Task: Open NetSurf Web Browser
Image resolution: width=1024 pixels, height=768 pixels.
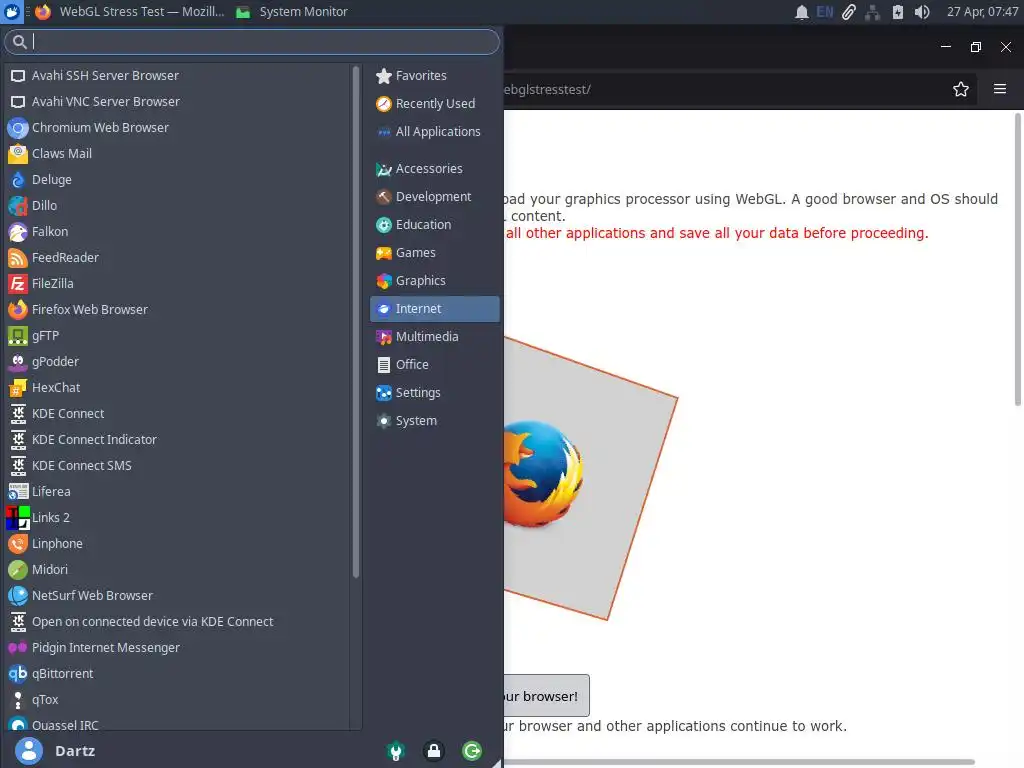Action: tap(177, 596)
